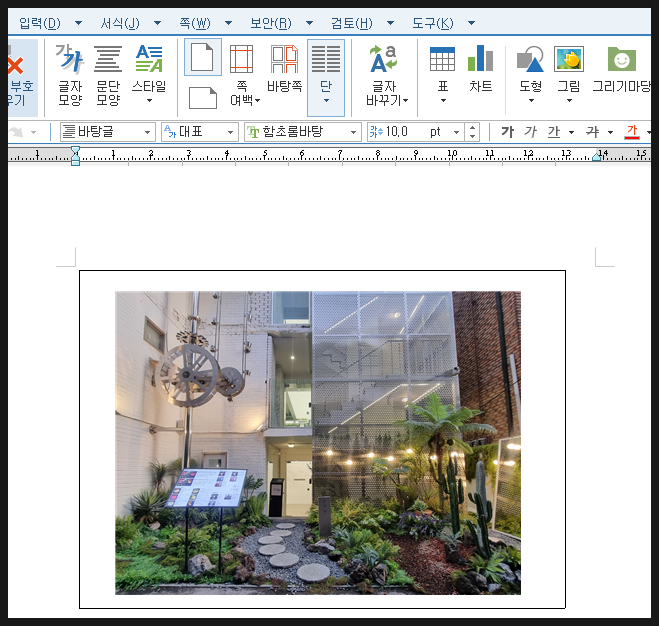Expand arrow next to 검토(H) menu
659x626 pixels.
tap(390, 23)
